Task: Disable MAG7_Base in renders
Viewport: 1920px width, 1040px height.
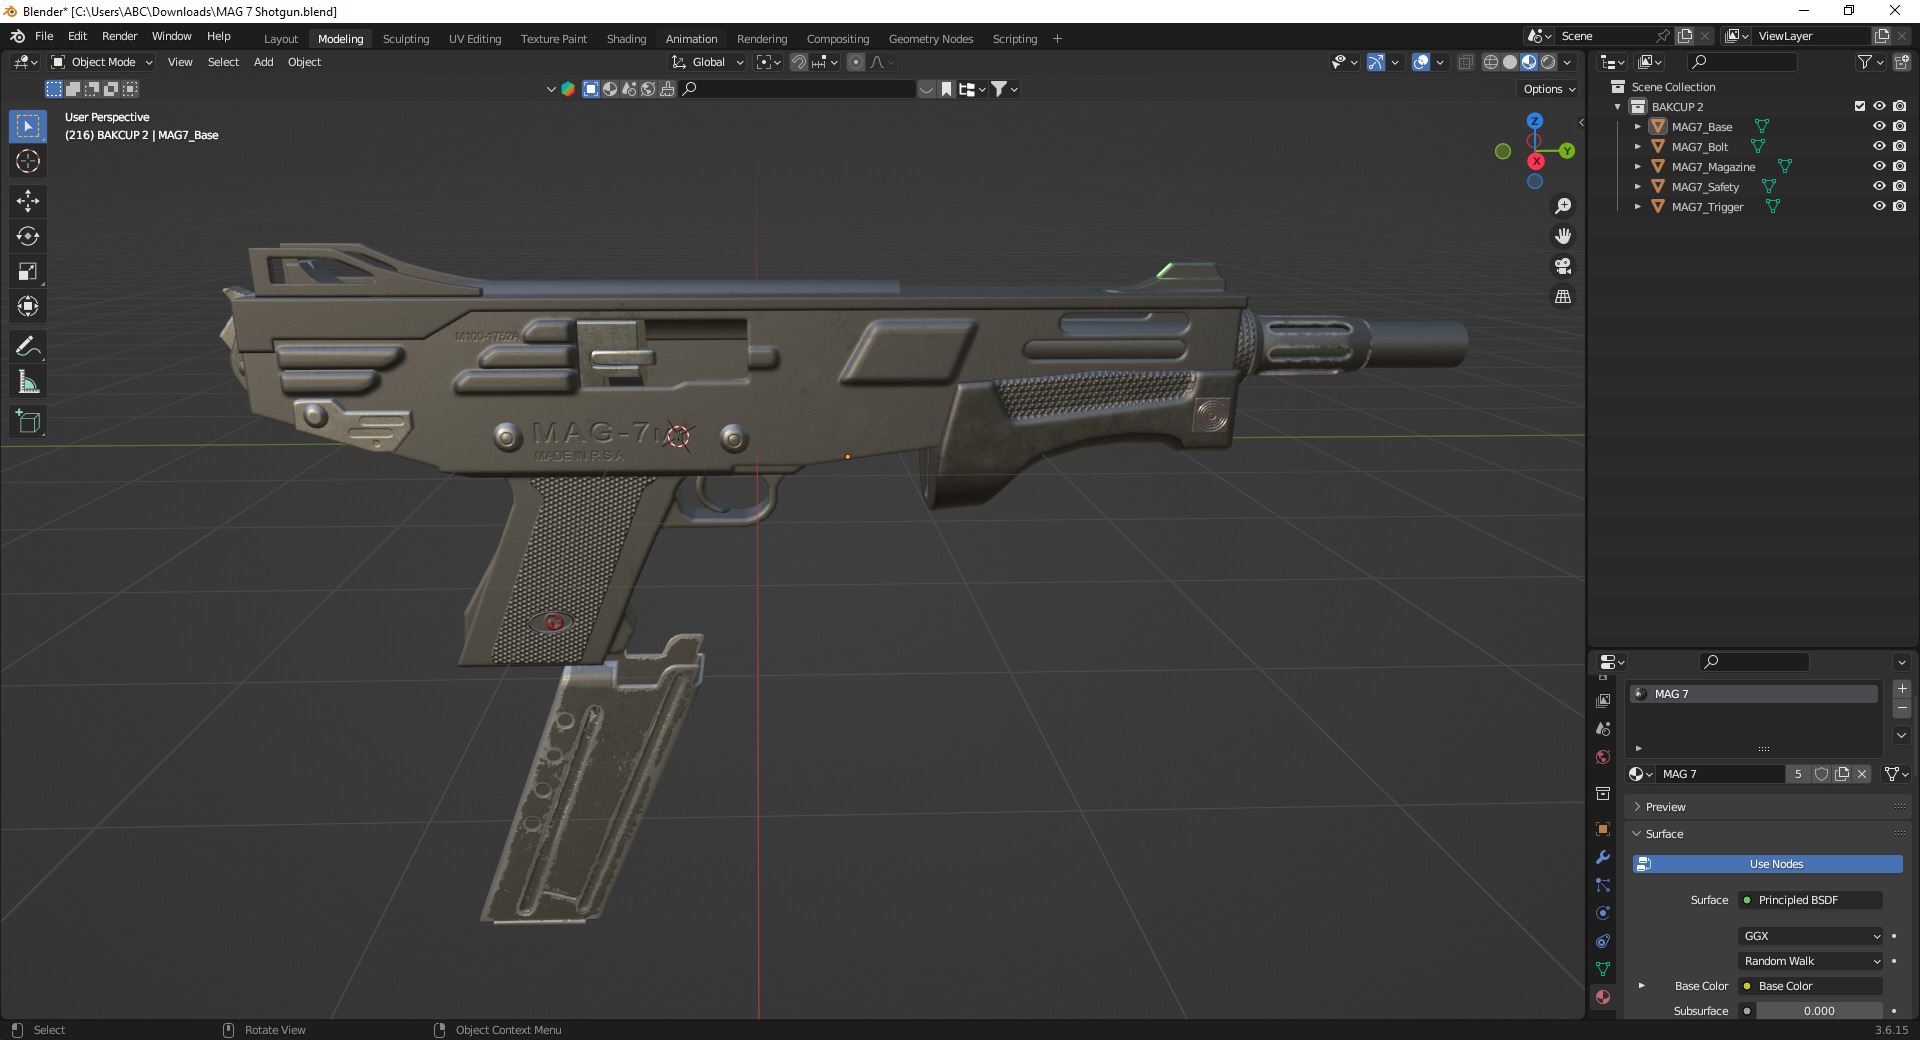Action: [x=1899, y=126]
